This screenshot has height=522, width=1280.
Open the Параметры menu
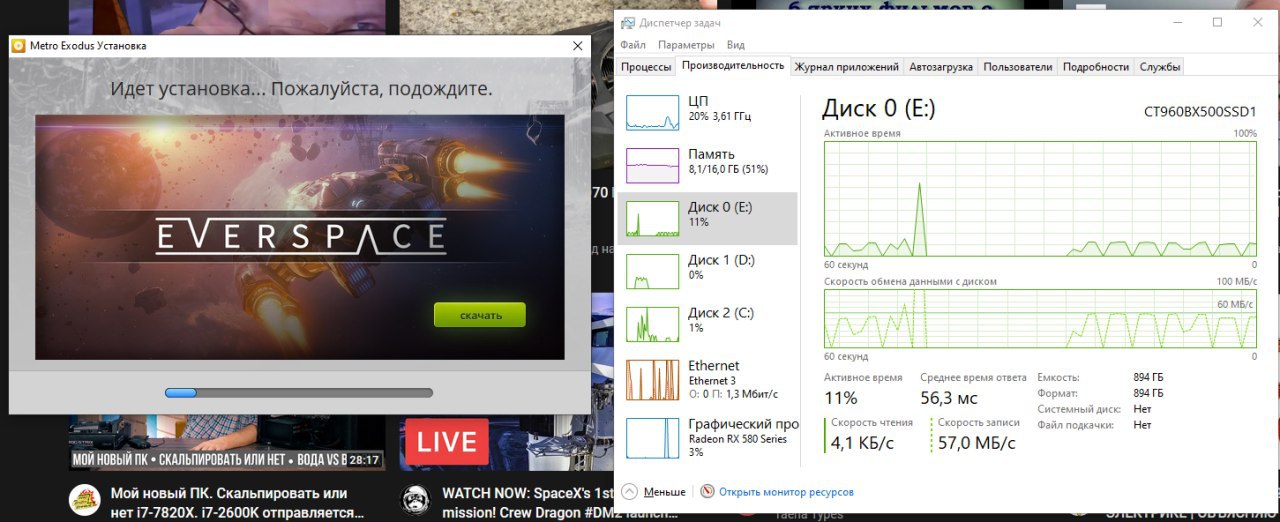[686, 45]
